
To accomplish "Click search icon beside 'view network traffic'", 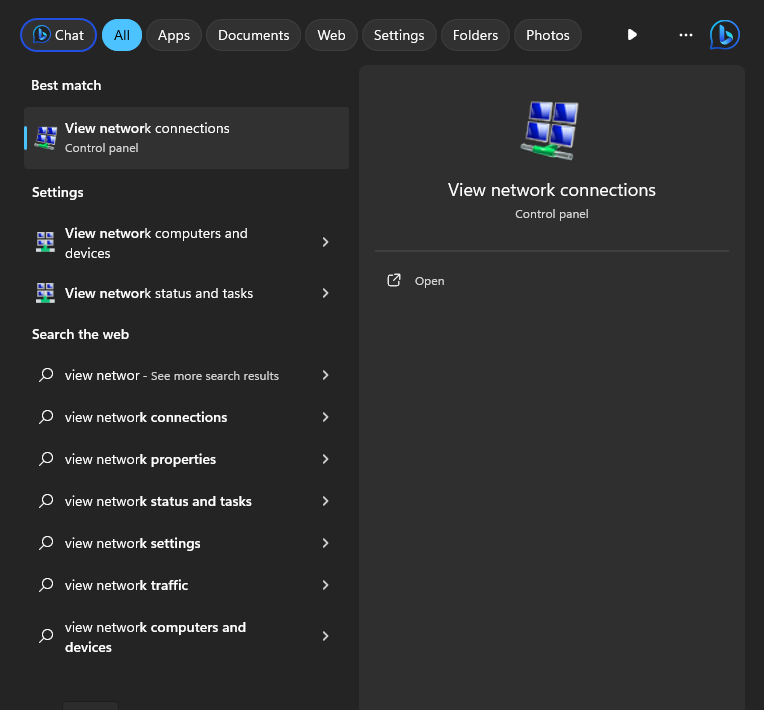I will pyautogui.click(x=46, y=584).
